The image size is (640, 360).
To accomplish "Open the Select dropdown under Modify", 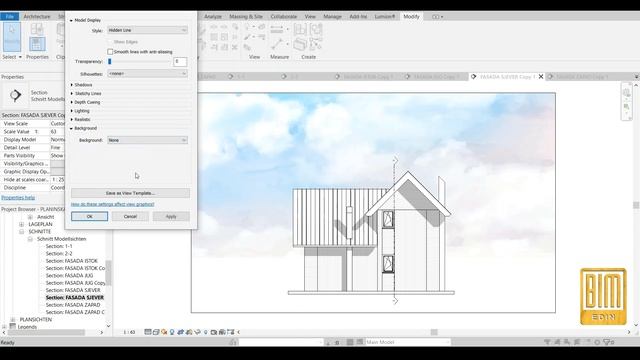I will 12,57.
